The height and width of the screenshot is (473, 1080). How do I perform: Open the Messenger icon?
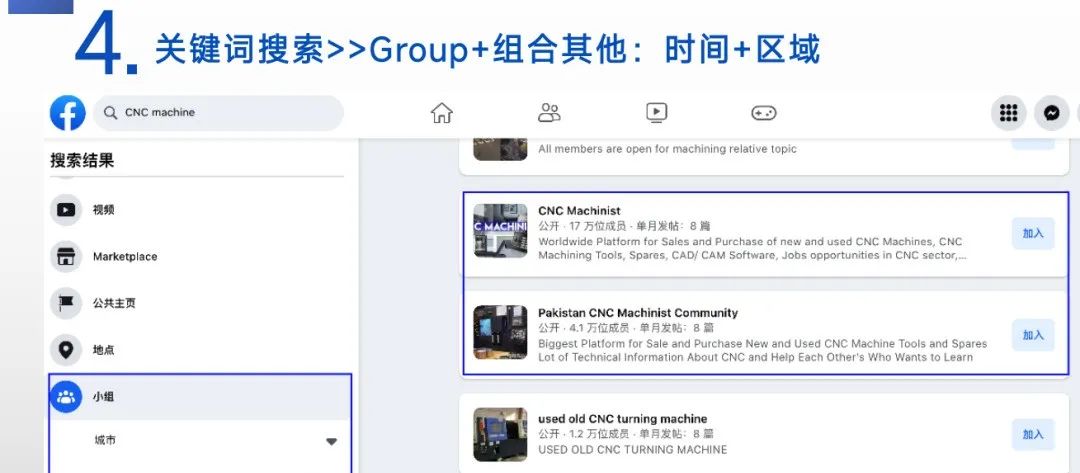[1051, 113]
